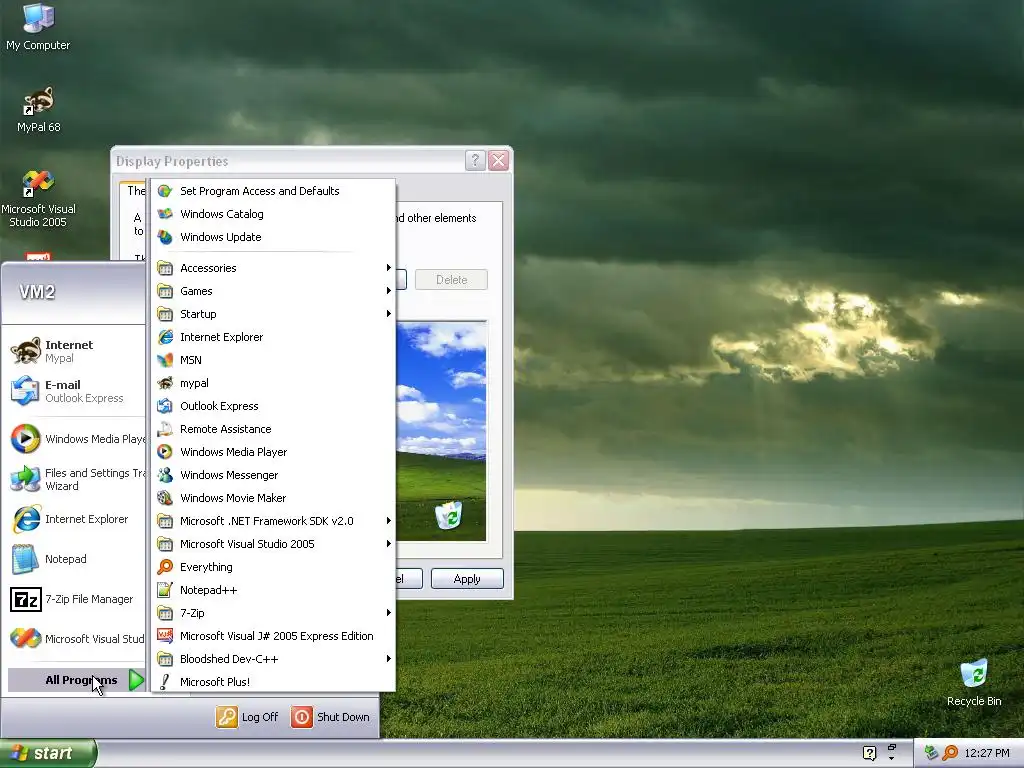Screen dimensions: 1024x768
Task: Open Windows Catalog entry
Action: pyautogui.click(x=273, y=214)
